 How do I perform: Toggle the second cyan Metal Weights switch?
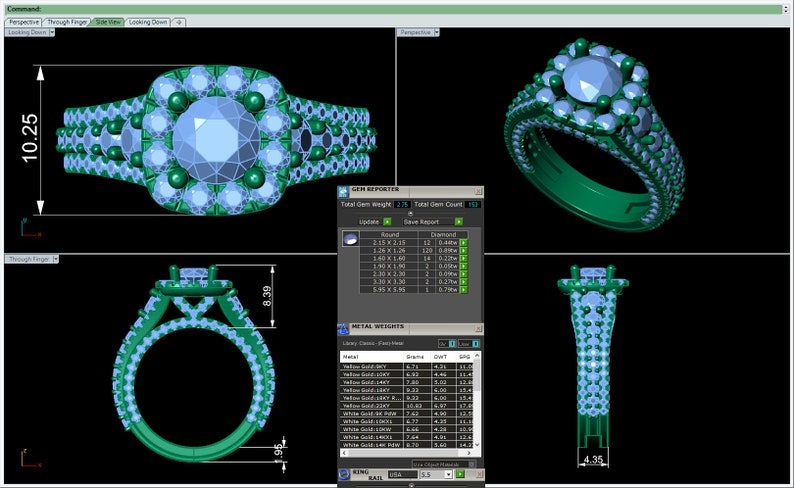coord(475,344)
